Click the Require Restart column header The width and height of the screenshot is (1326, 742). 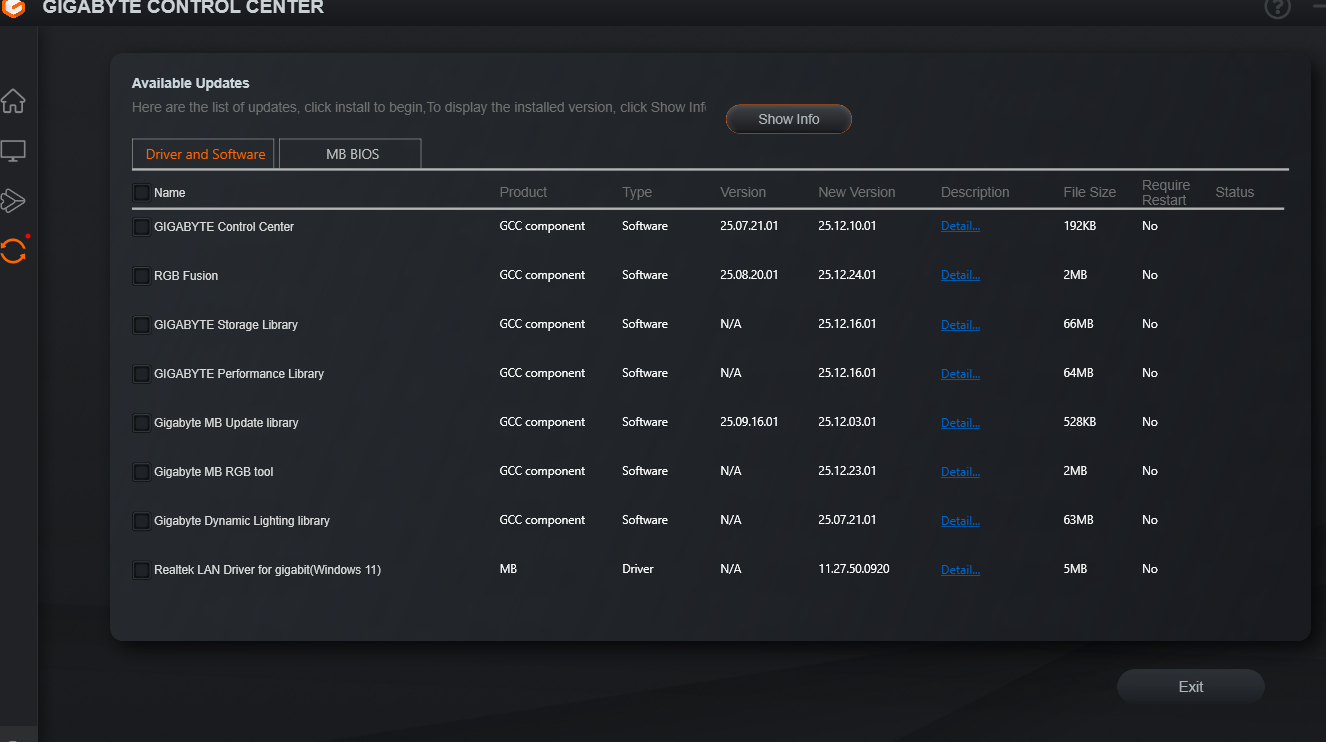coord(1166,192)
